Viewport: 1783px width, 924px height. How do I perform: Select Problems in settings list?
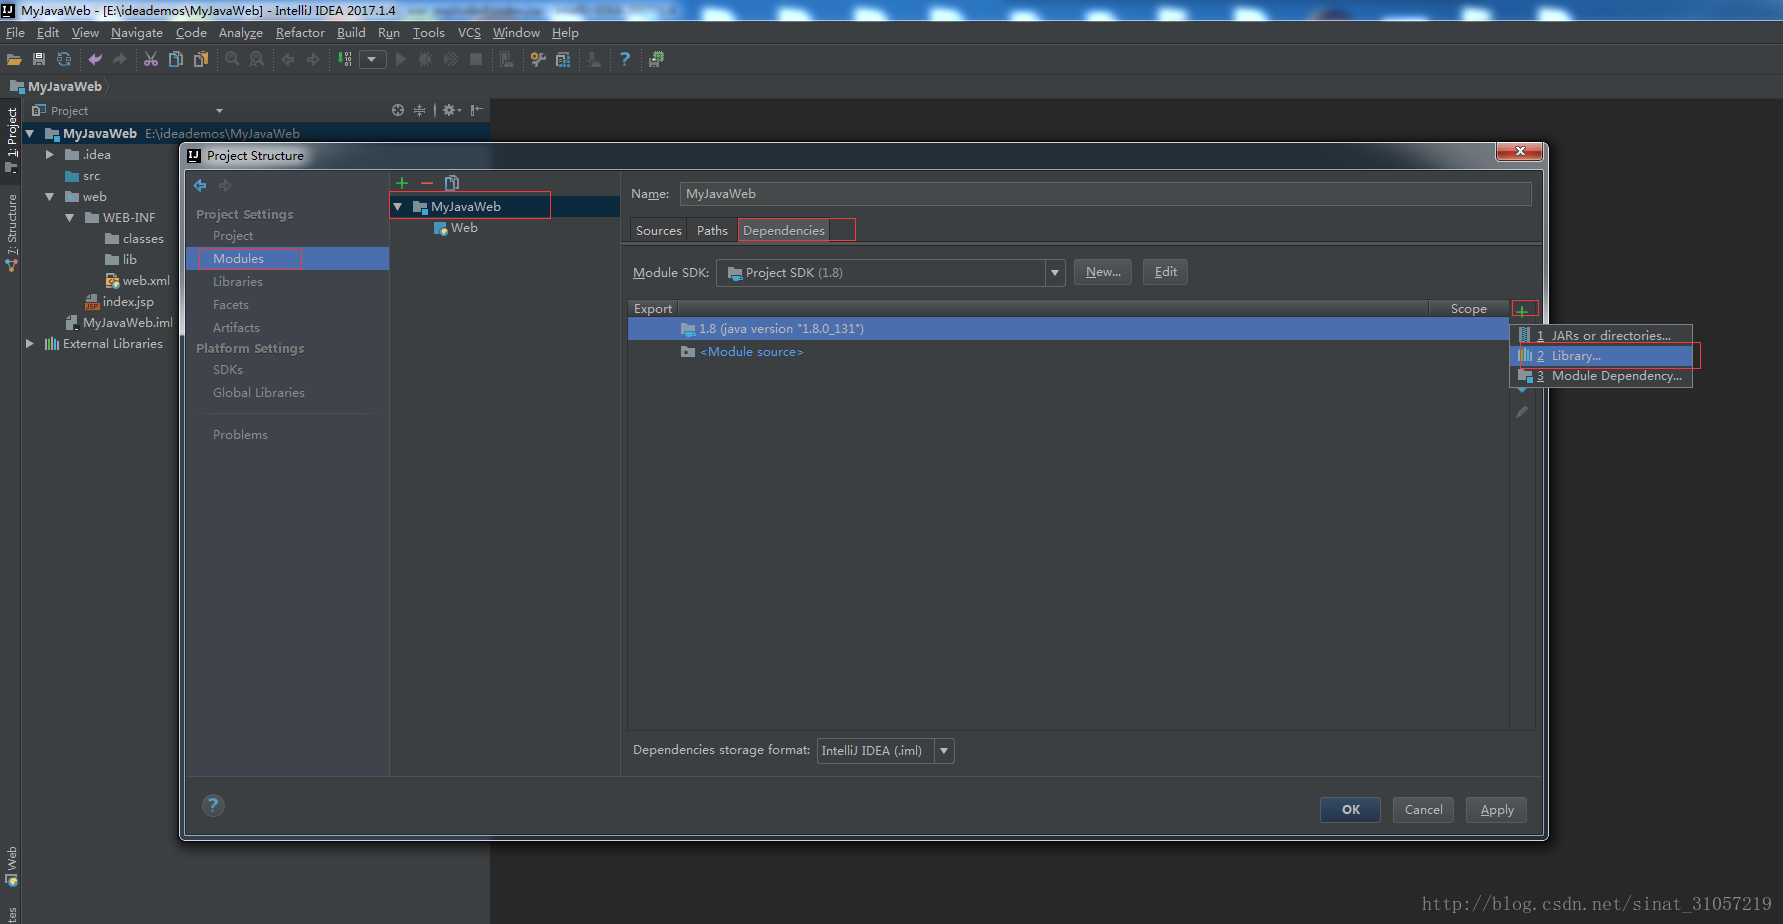point(240,435)
